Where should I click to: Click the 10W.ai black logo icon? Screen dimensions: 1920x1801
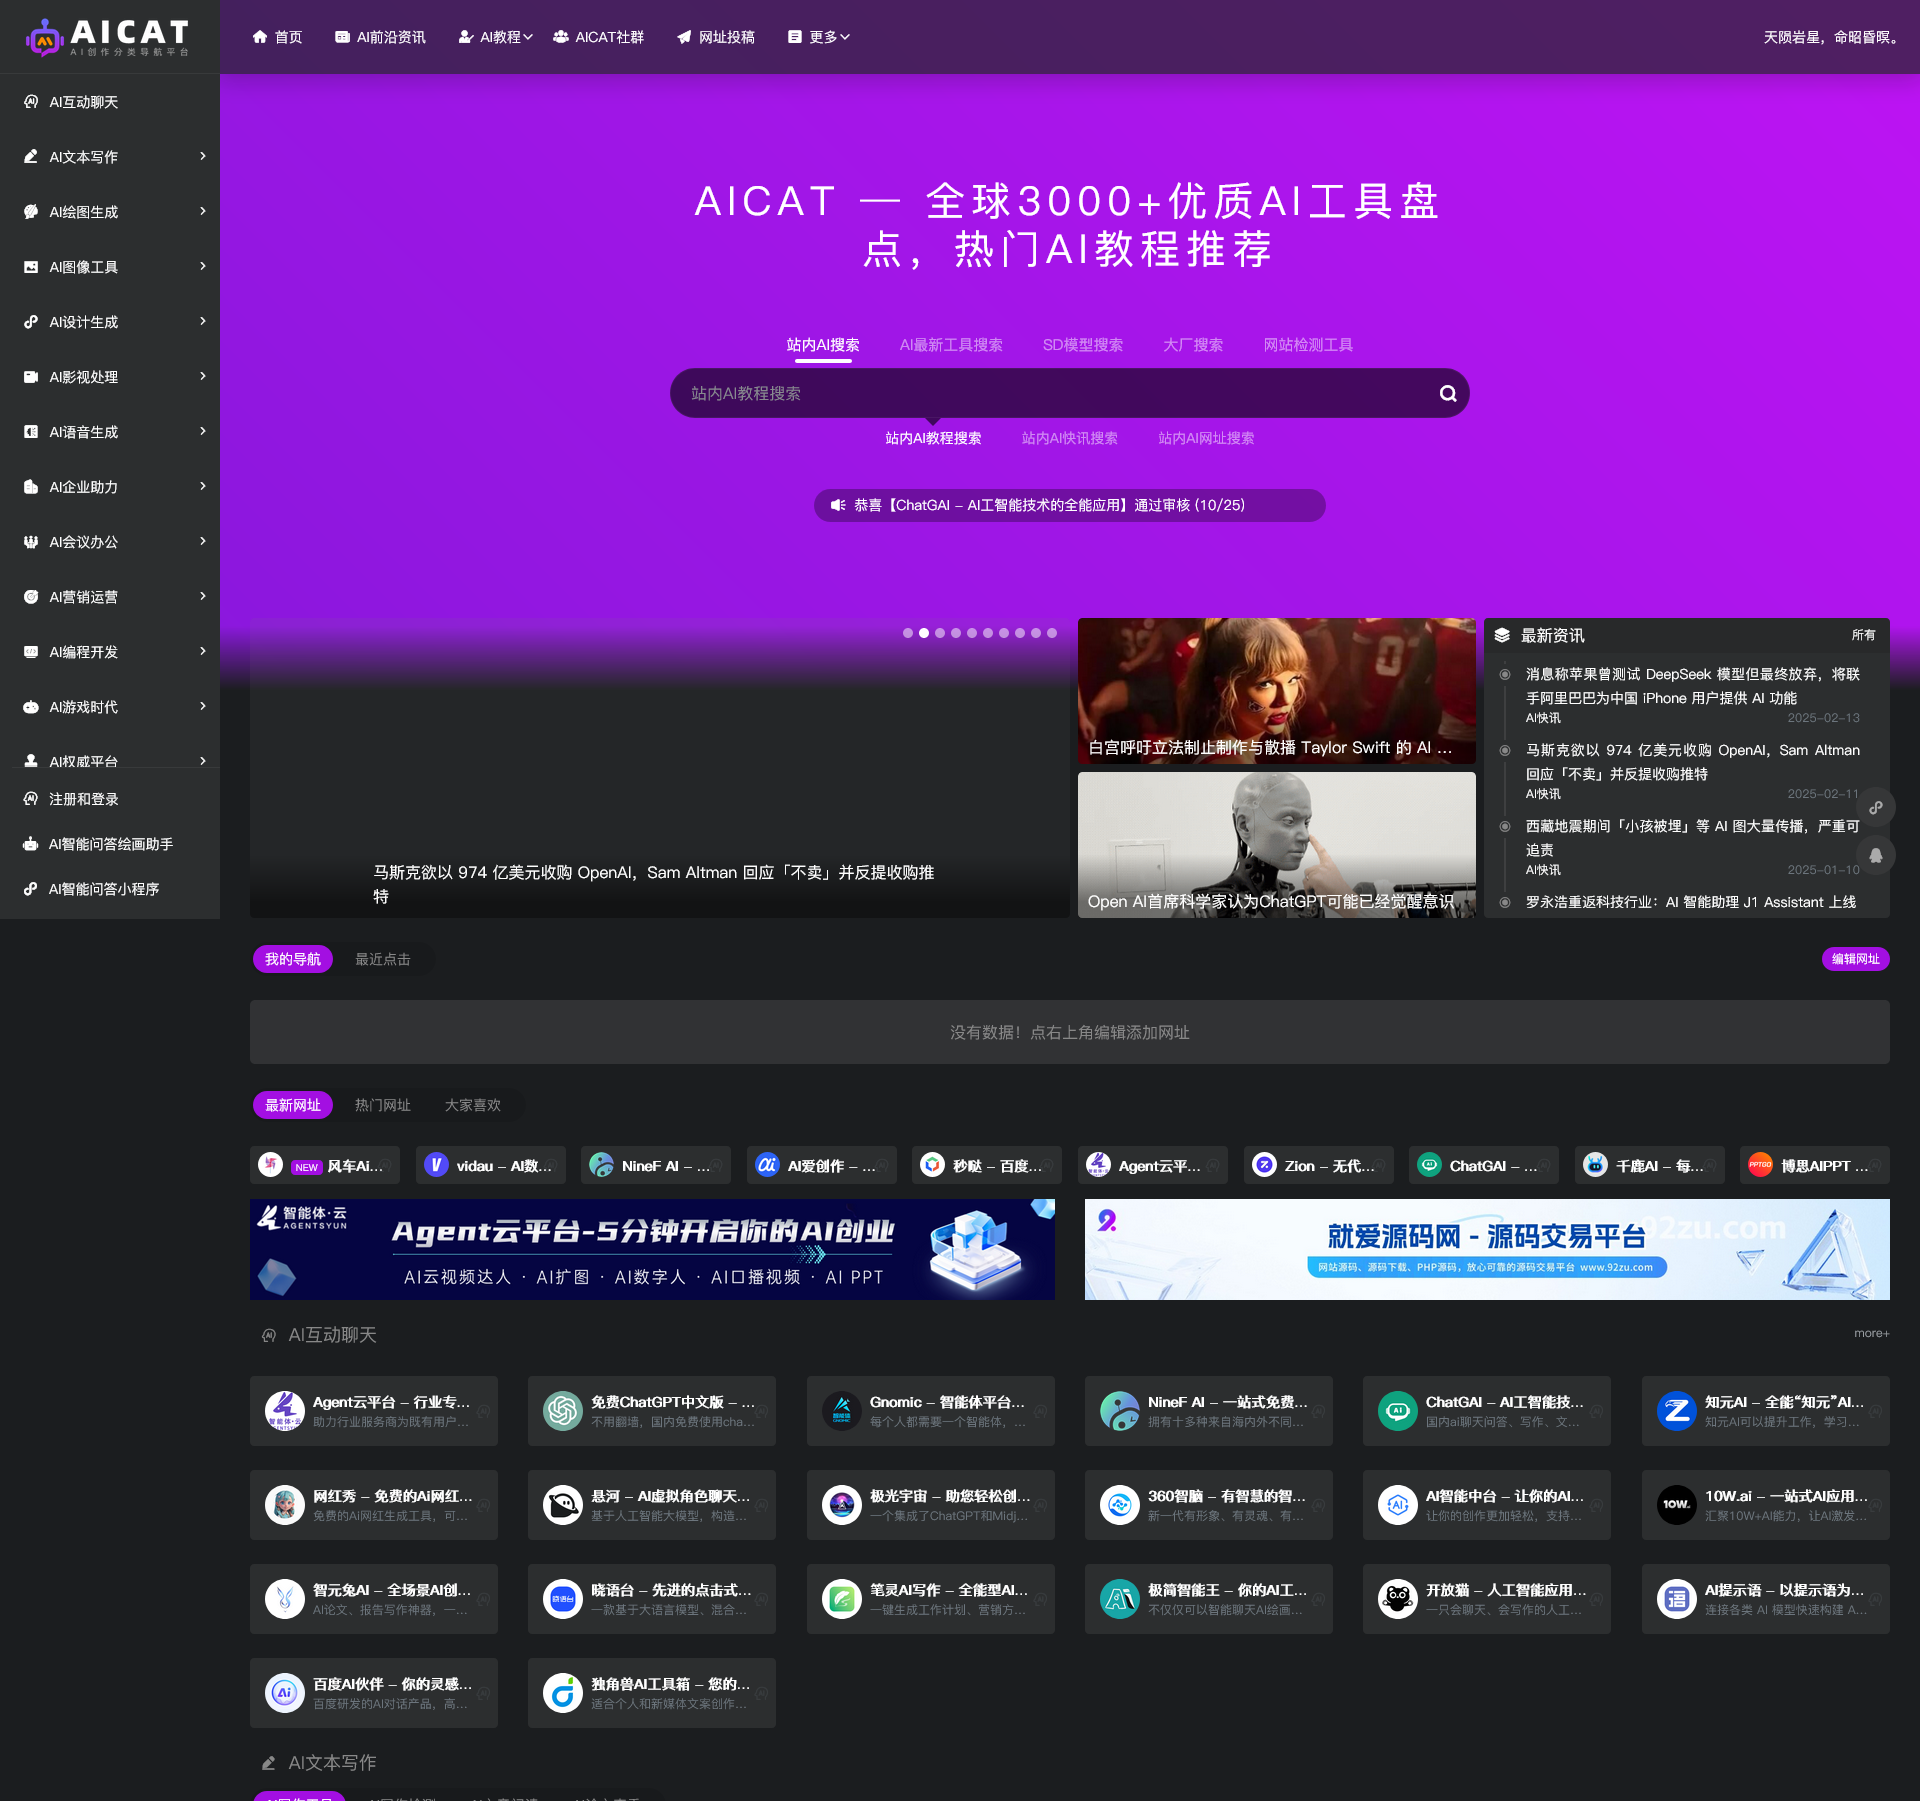pyautogui.click(x=1676, y=1505)
